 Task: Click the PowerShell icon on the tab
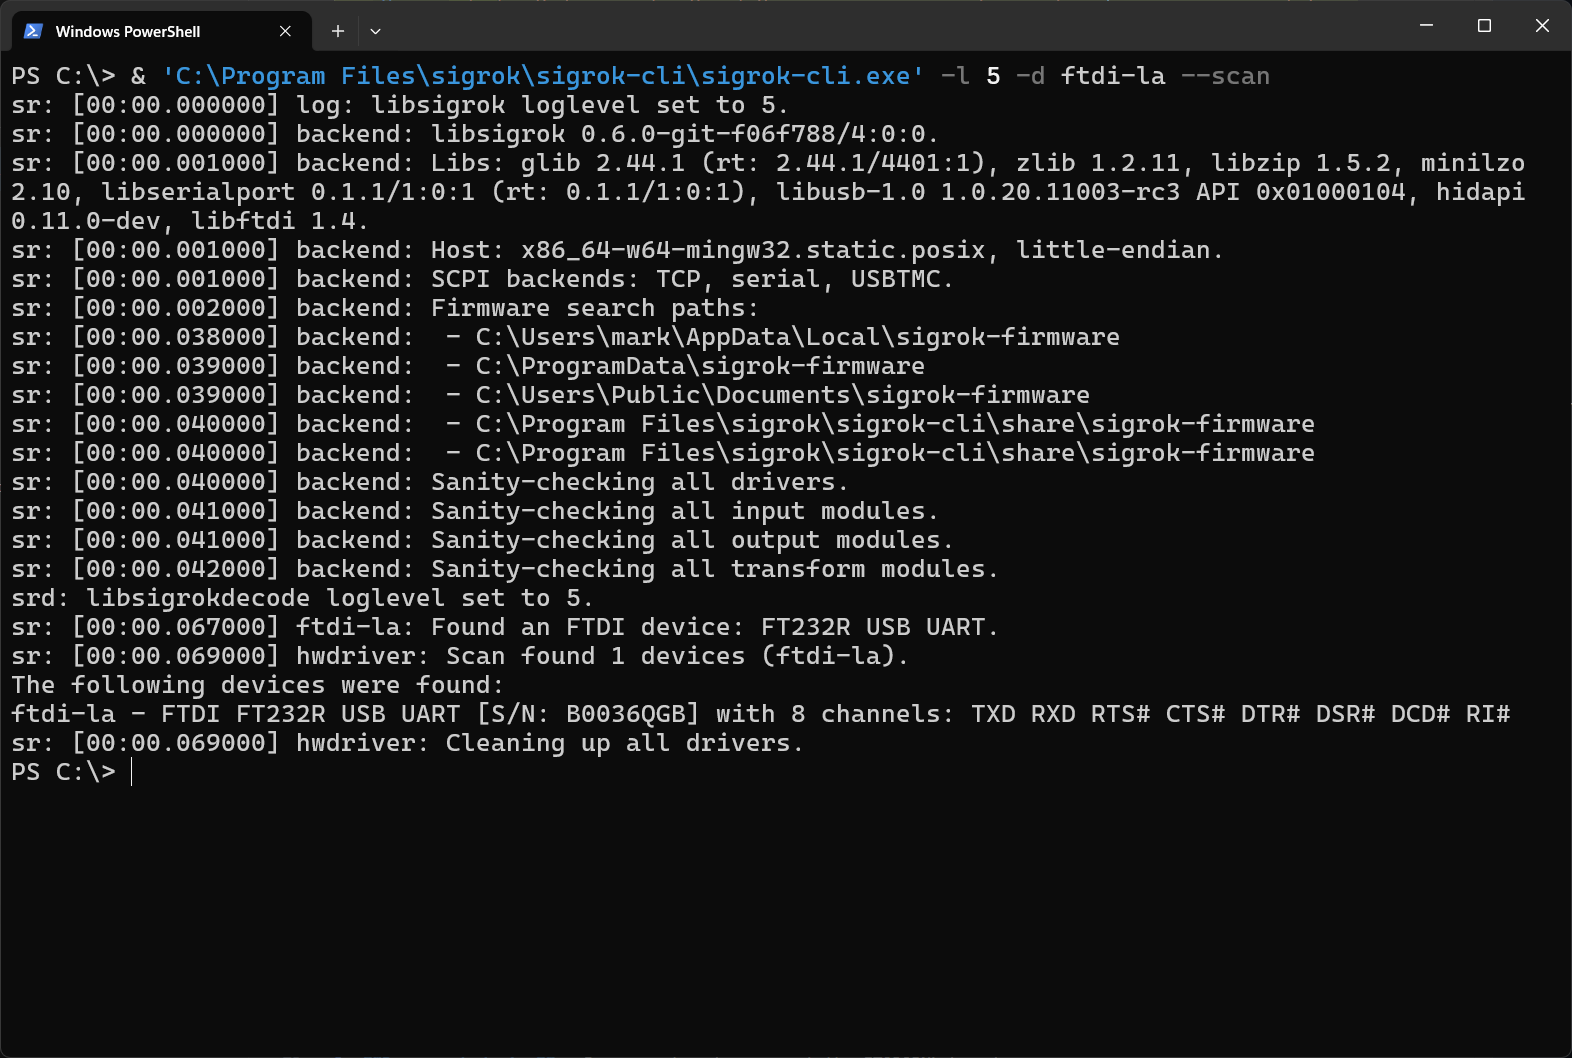click(x=33, y=31)
